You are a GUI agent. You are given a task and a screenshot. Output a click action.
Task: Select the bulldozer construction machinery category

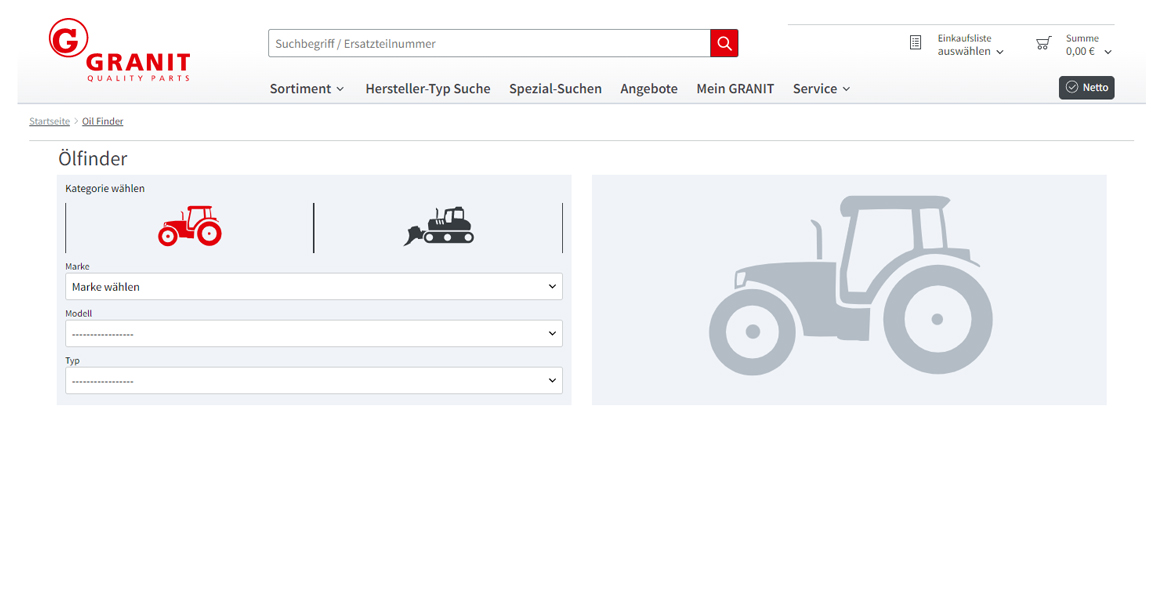[438, 227]
